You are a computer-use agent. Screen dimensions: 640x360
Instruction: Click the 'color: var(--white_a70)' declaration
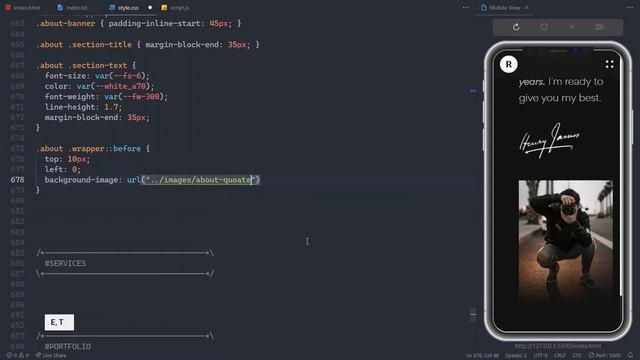click(100, 86)
